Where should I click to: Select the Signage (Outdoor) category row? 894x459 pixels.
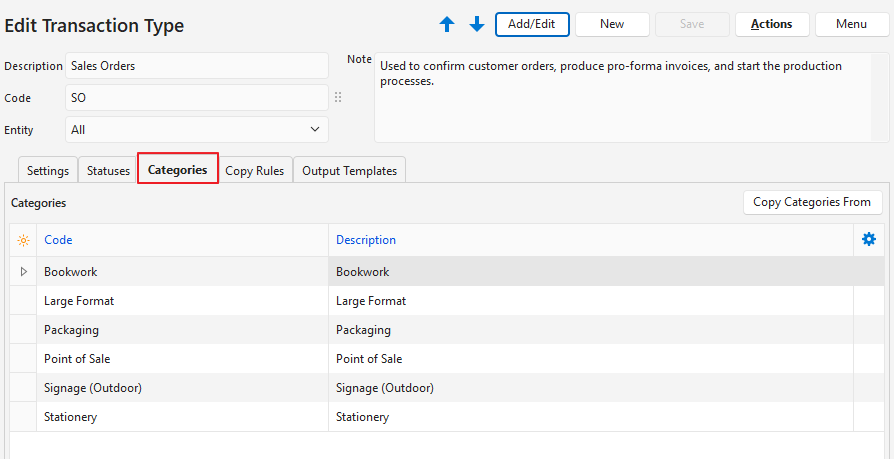pyautogui.click(x=180, y=388)
